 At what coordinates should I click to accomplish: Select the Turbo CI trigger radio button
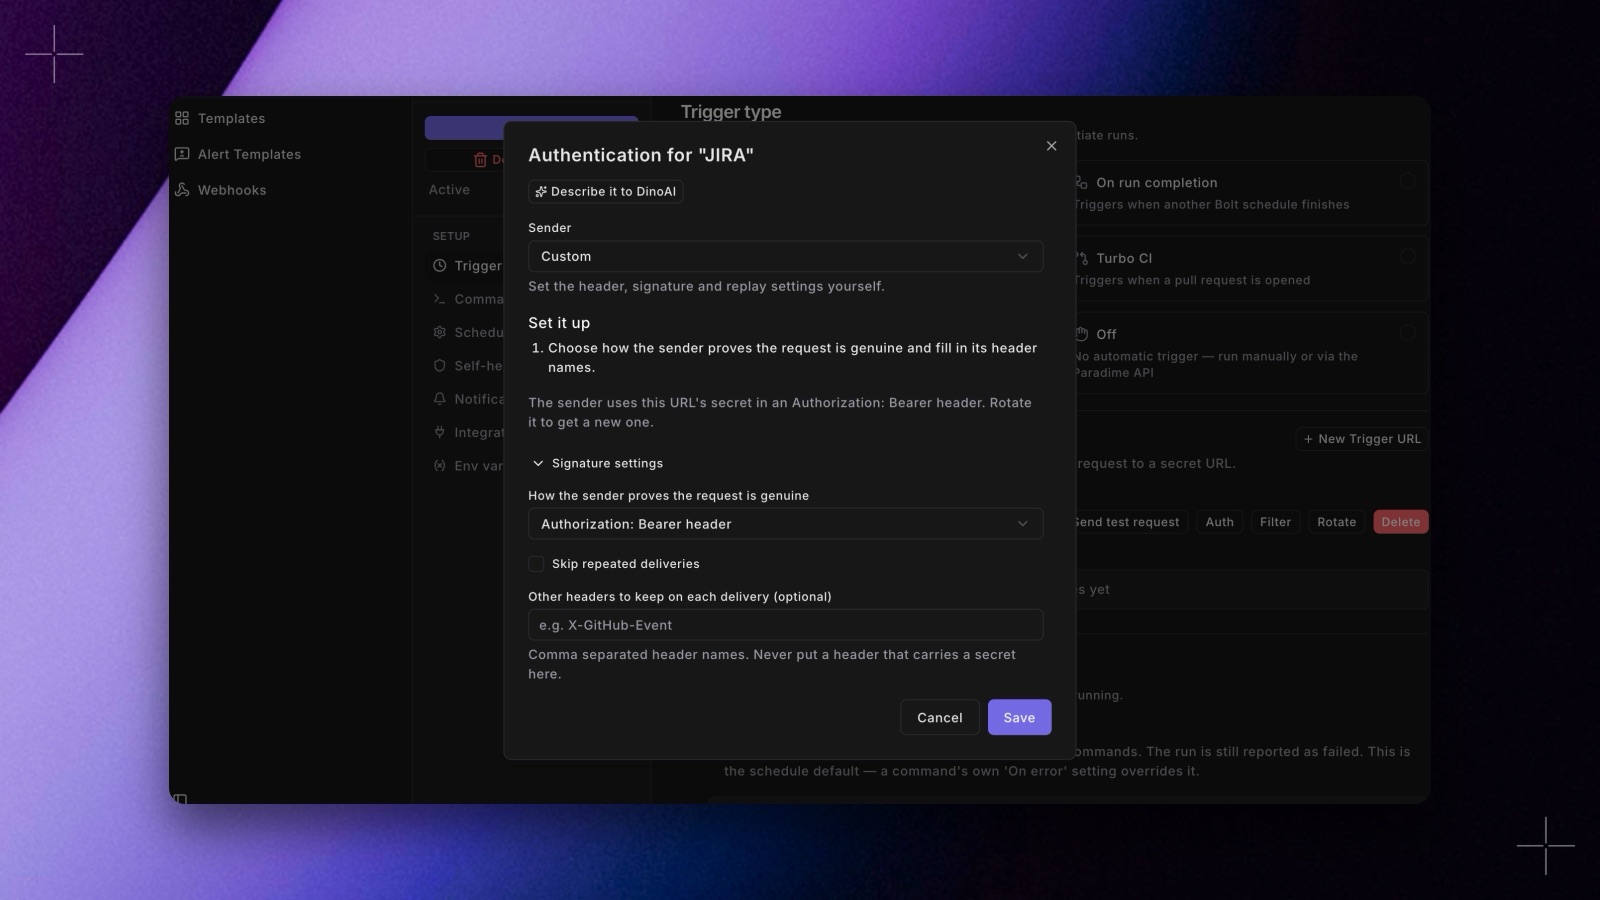(x=1407, y=256)
